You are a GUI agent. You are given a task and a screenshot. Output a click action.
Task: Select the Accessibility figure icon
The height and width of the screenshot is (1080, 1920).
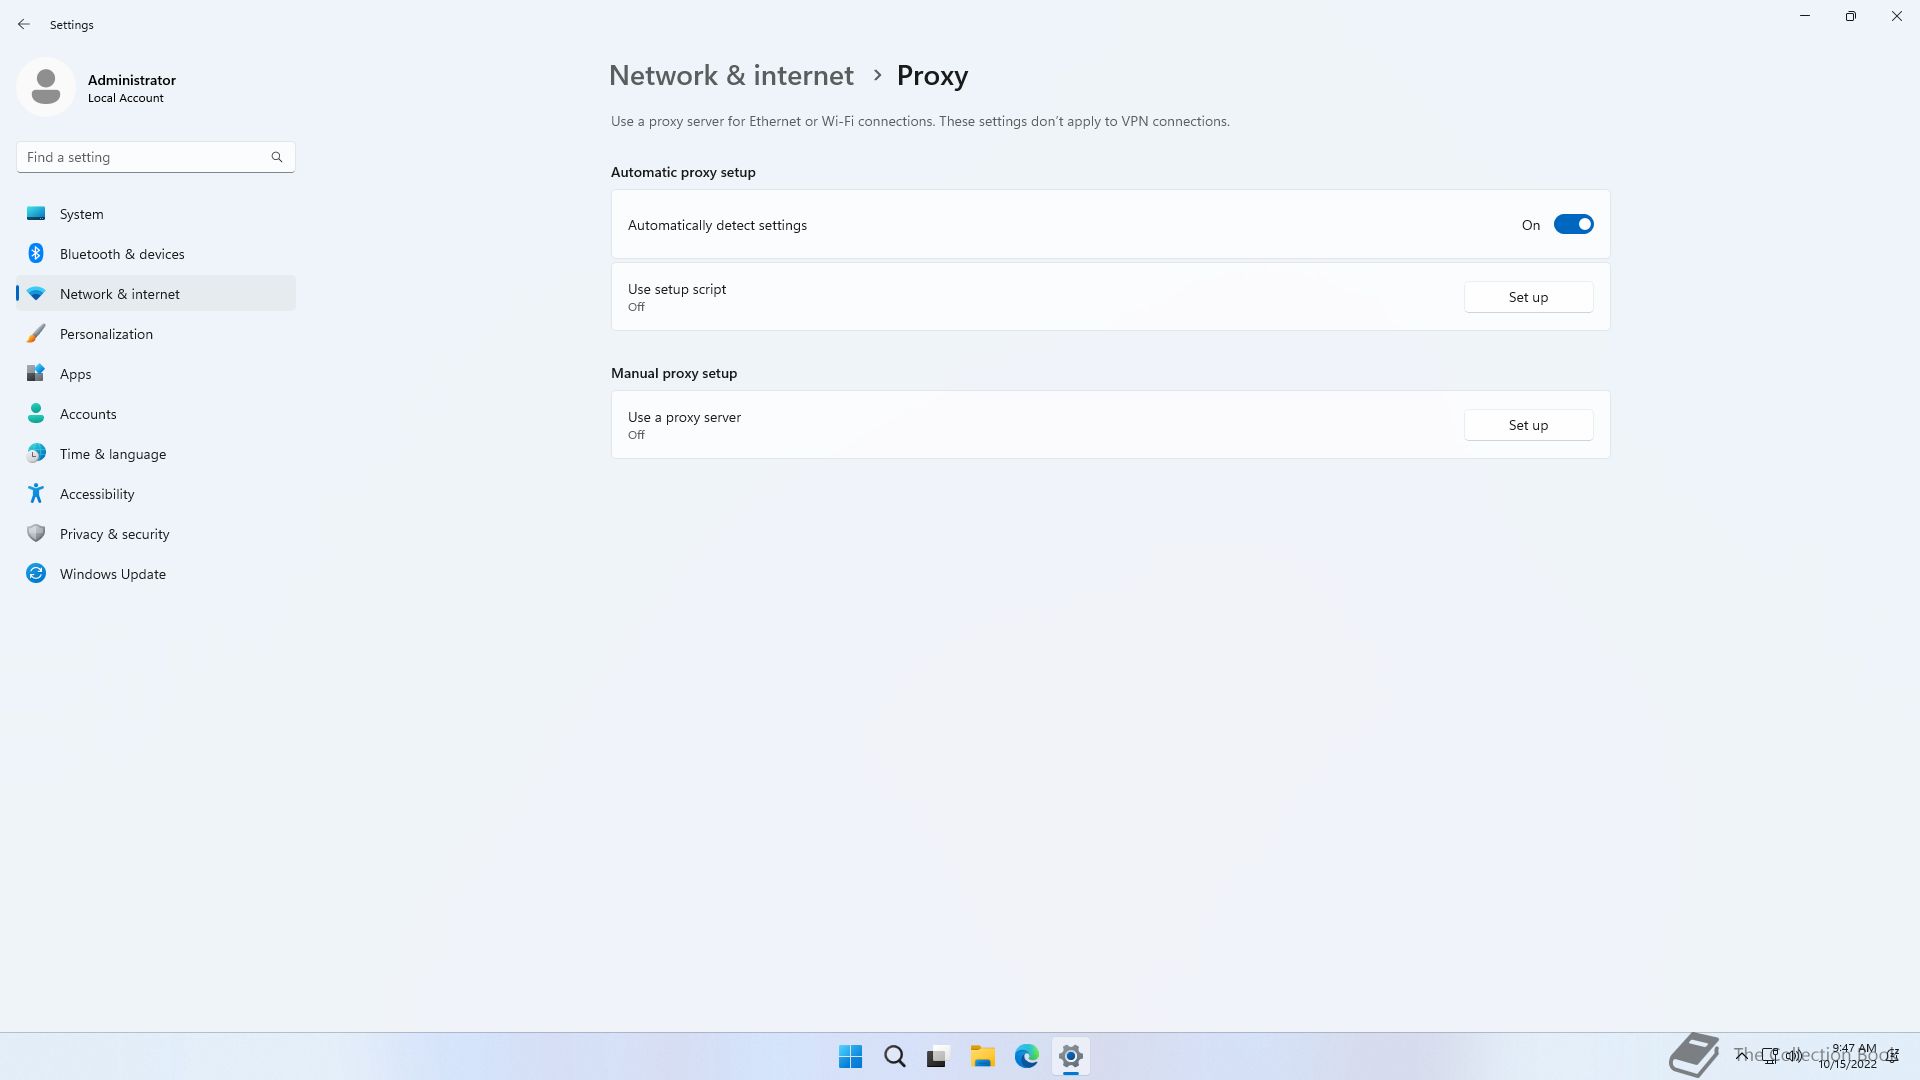click(x=36, y=493)
